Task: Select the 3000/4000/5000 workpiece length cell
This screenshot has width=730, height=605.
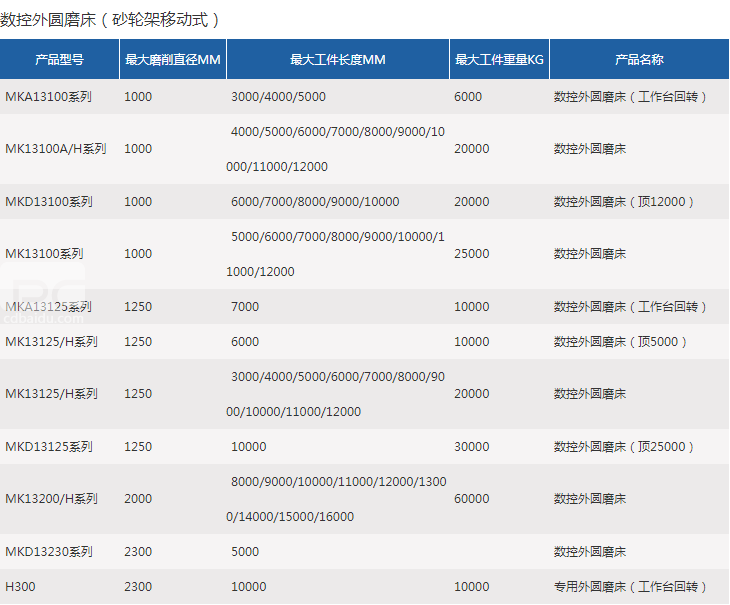Action: [x=278, y=97]
